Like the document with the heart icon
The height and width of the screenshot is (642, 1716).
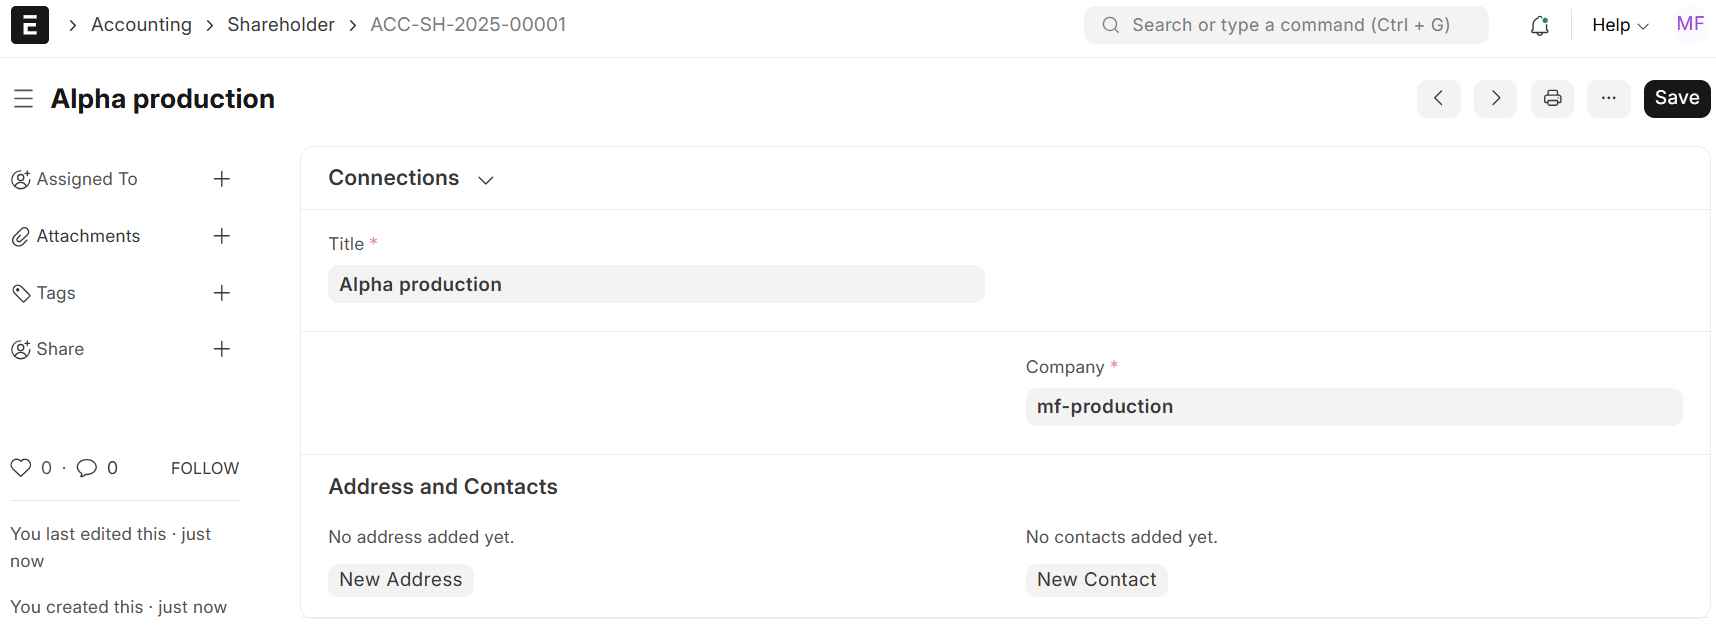coord(21,468)
